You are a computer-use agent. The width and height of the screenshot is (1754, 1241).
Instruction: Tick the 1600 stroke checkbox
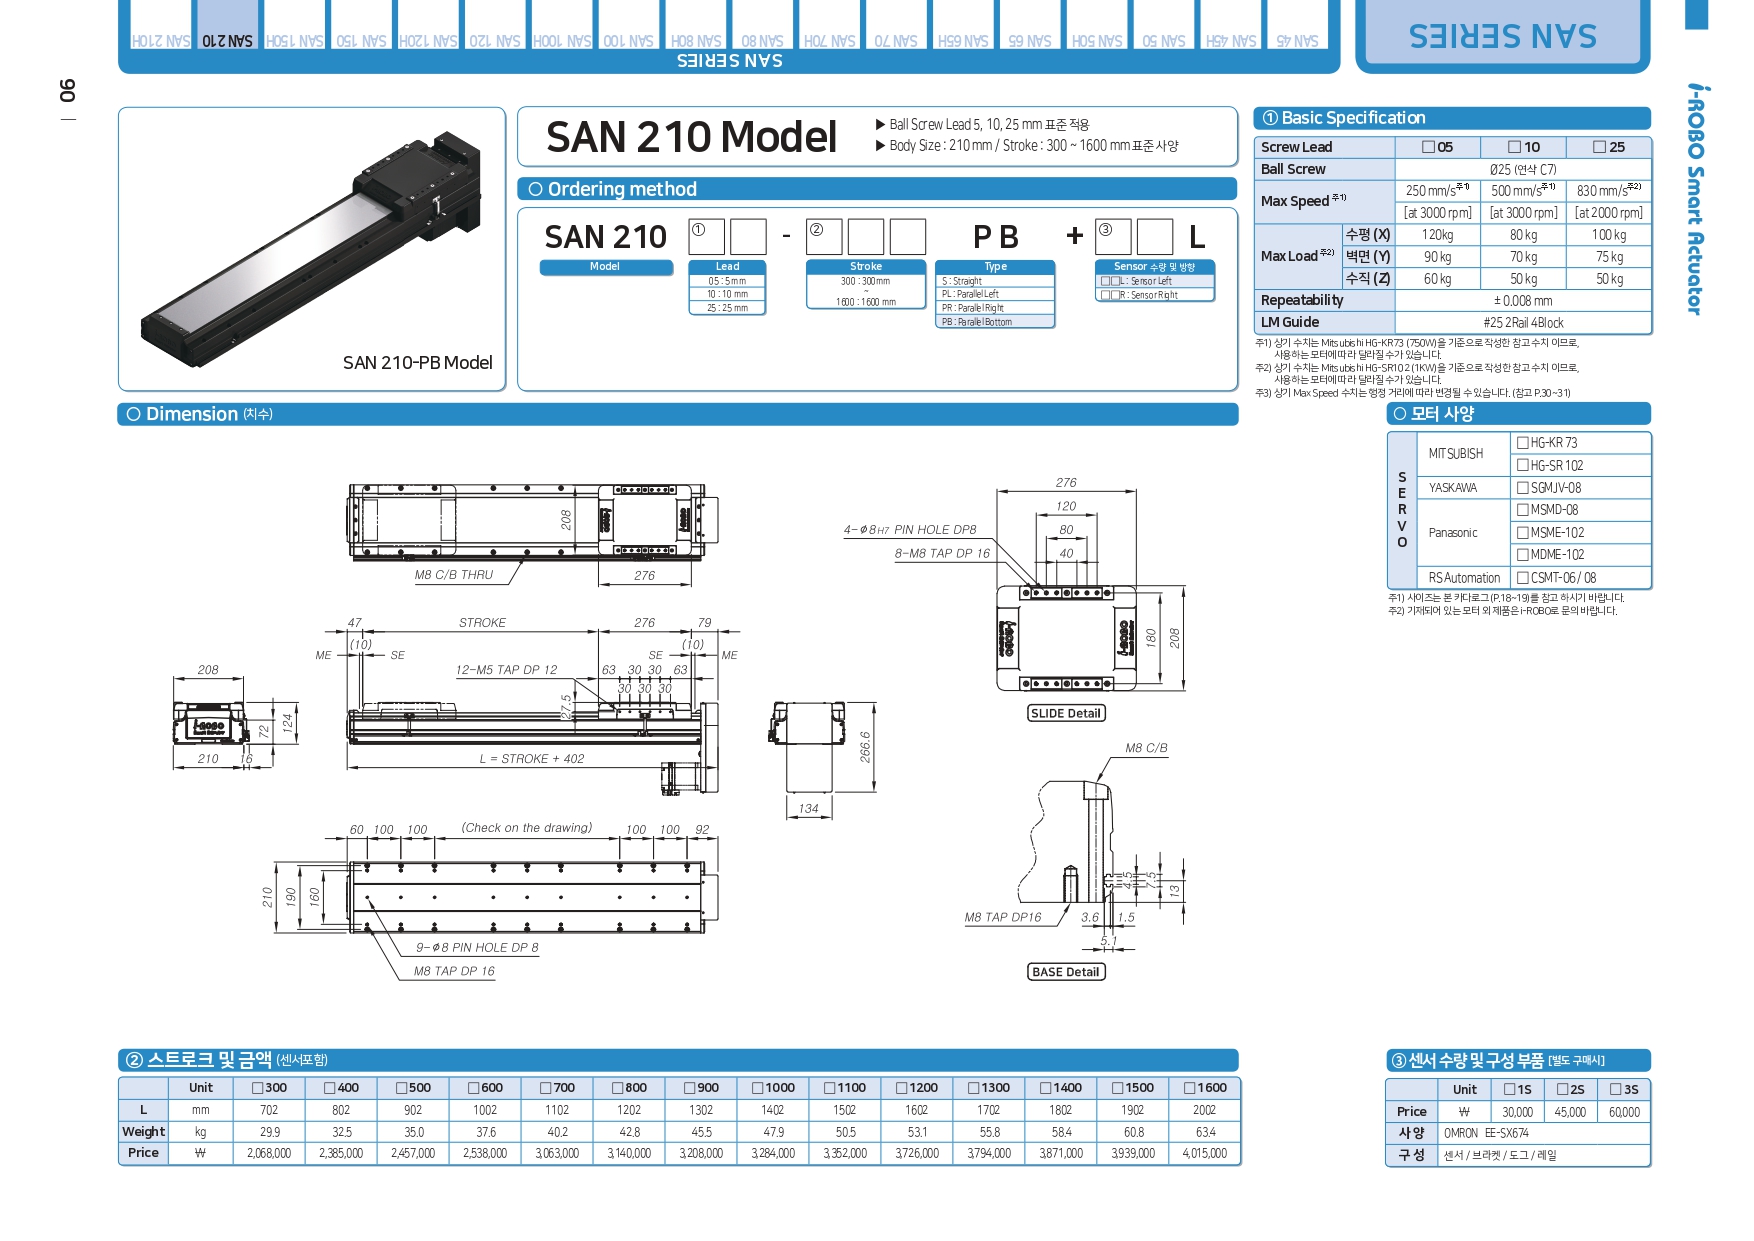click(1189, 1088)
